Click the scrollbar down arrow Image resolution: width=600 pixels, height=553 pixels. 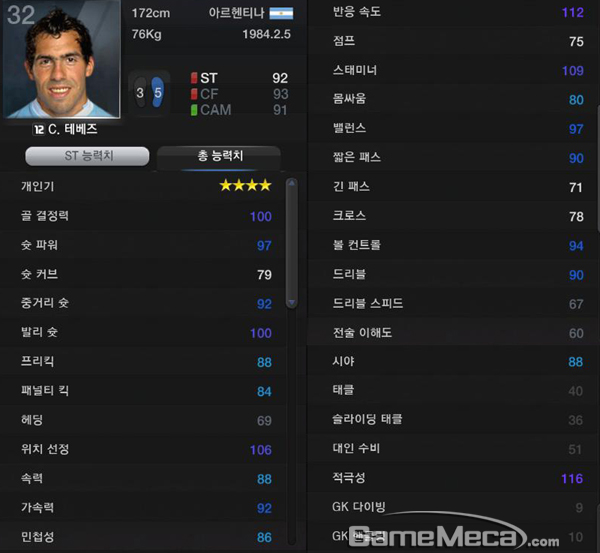292,303
